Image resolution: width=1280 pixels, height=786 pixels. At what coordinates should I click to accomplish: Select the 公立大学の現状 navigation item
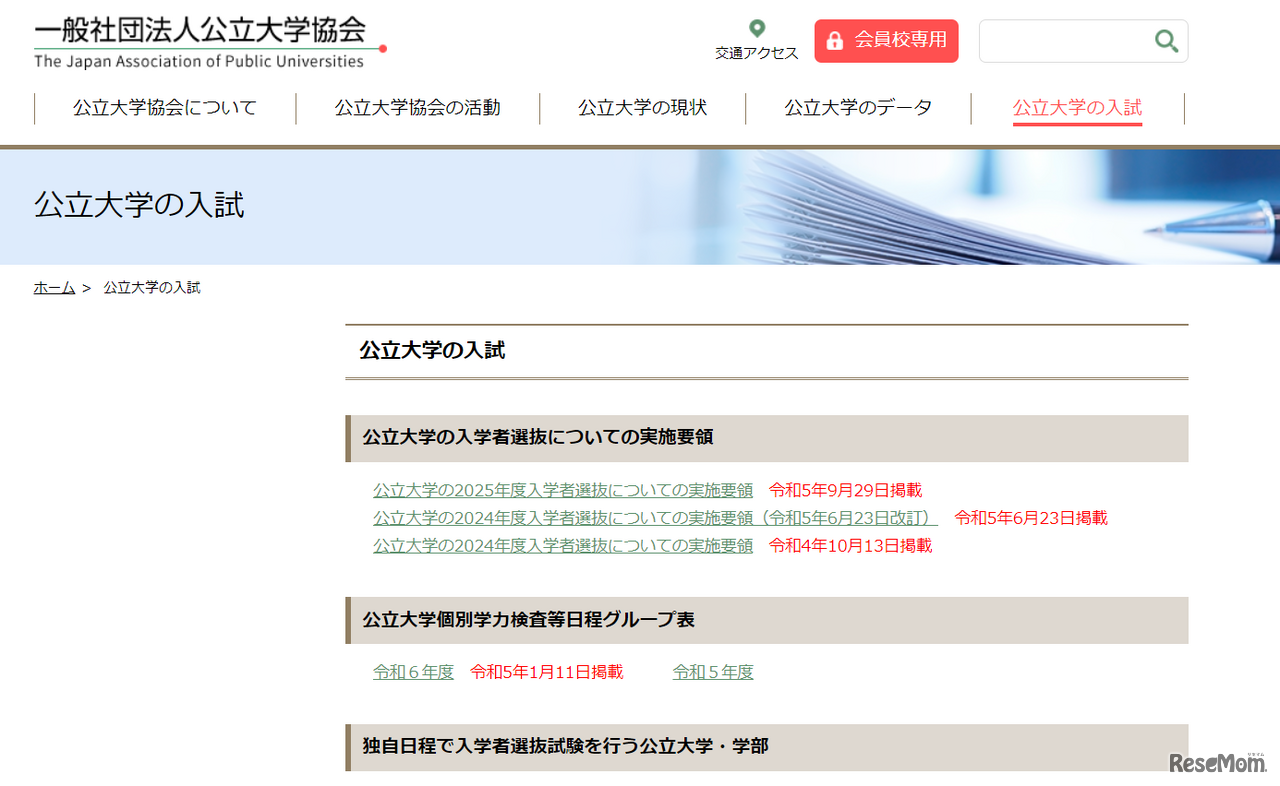(x=641, y=108)
